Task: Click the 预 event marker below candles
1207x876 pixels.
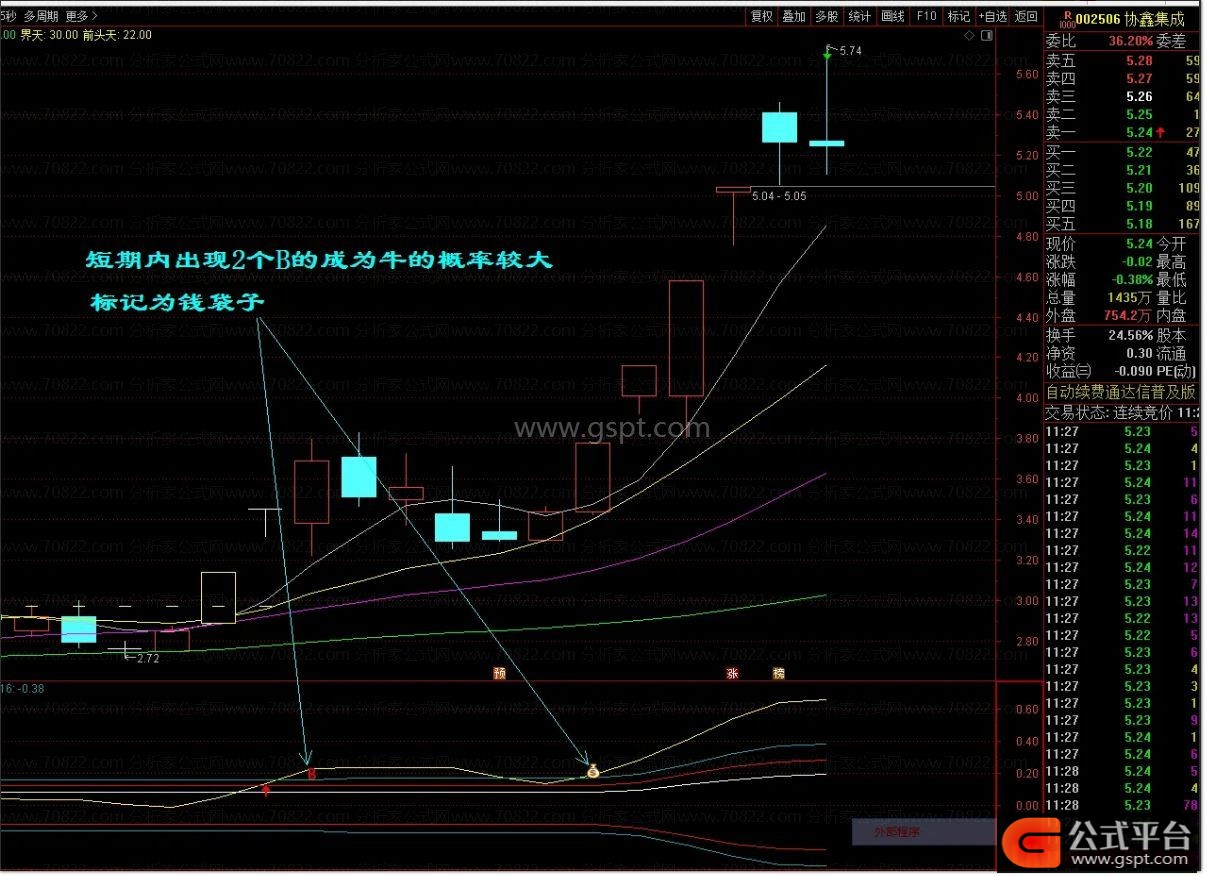Action: coord(500,673)
